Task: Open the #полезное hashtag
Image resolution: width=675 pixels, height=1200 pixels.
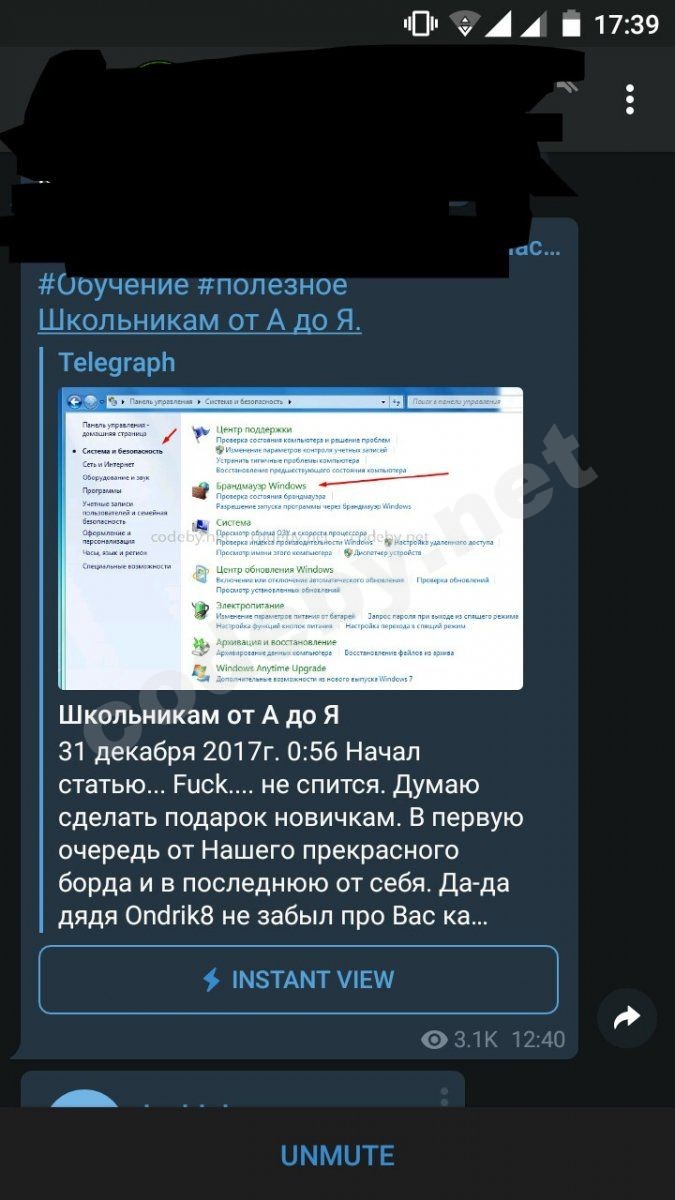Action: 272,284
